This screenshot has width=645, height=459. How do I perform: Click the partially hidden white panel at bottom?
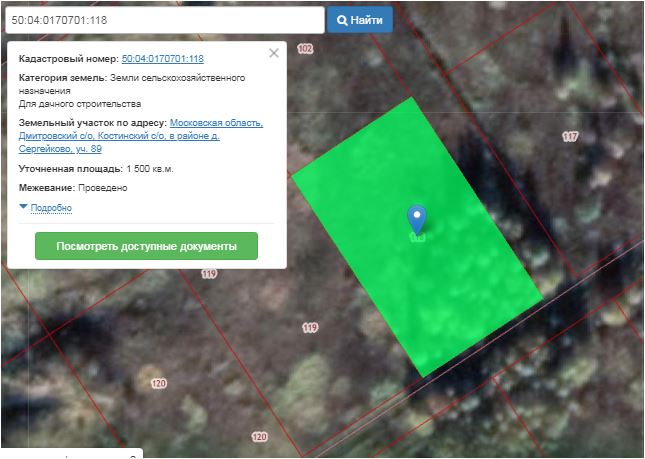pos(72,453)
